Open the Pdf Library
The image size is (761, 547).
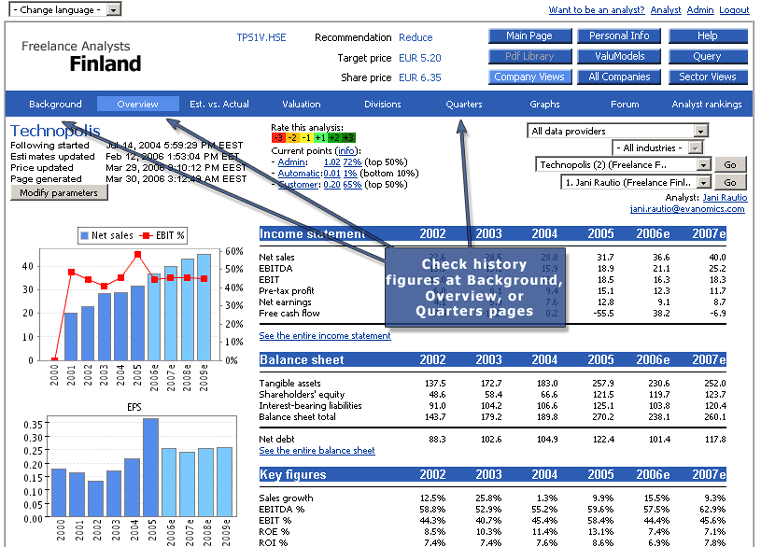click(x=529, y=56)
